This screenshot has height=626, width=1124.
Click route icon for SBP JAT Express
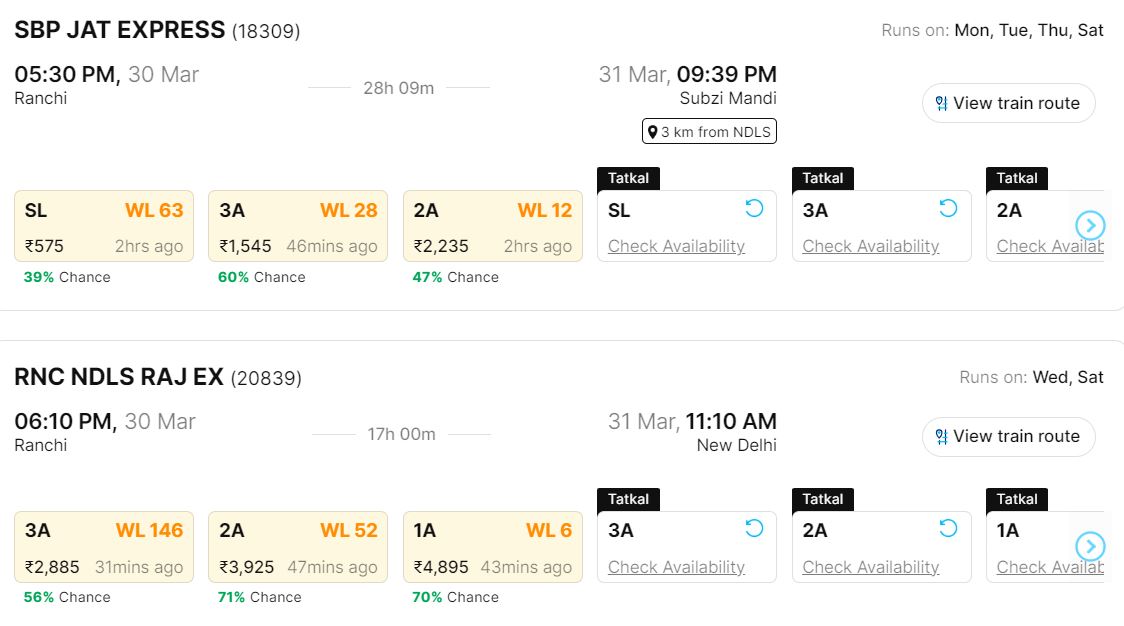(941, 103)
